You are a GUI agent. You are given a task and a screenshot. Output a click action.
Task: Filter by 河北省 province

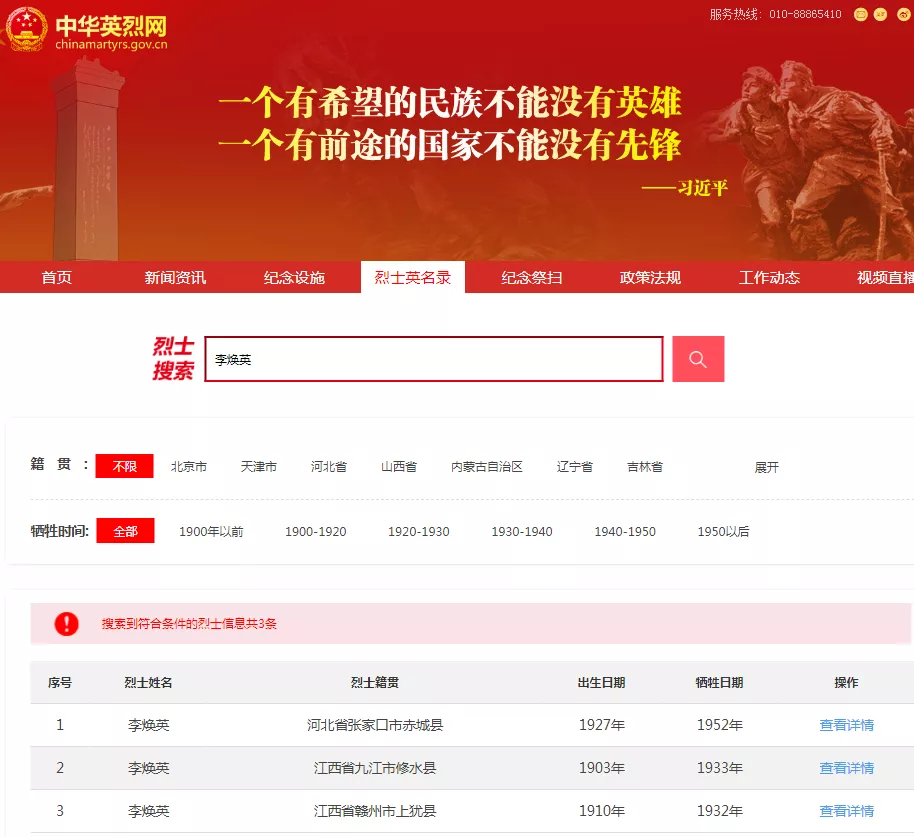coord(328,466)
